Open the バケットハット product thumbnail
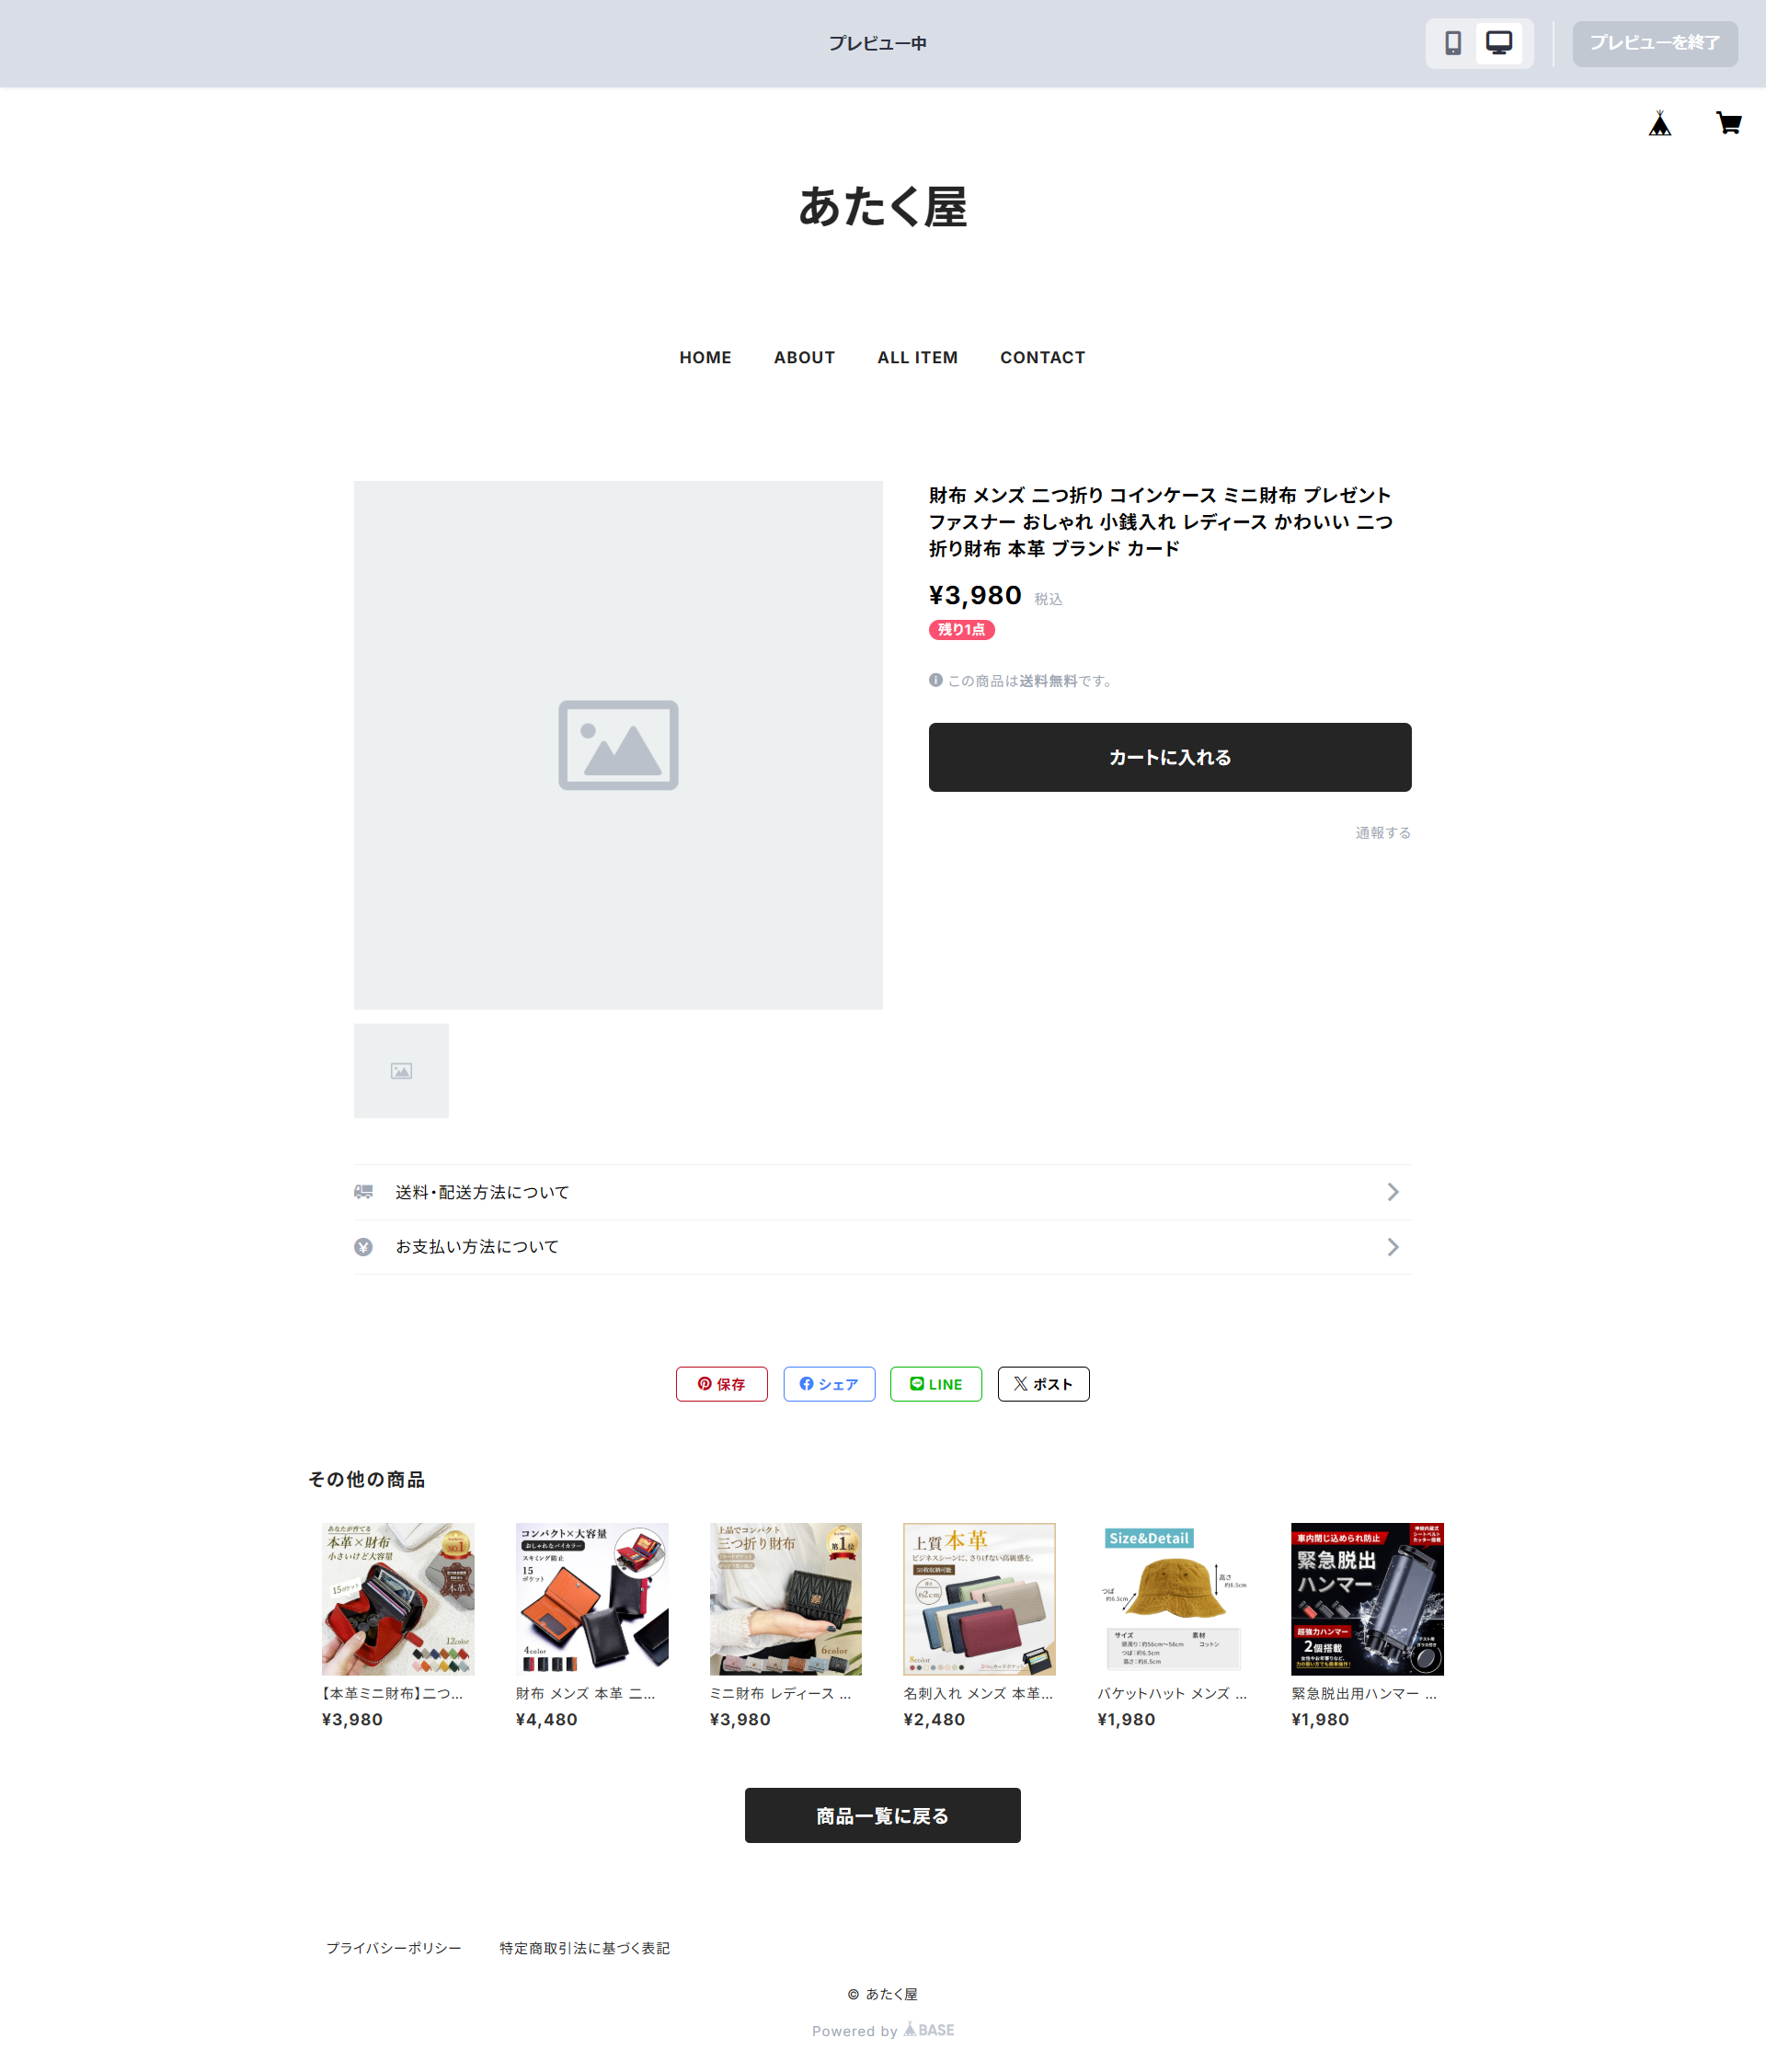 tap(1173, 1599)
